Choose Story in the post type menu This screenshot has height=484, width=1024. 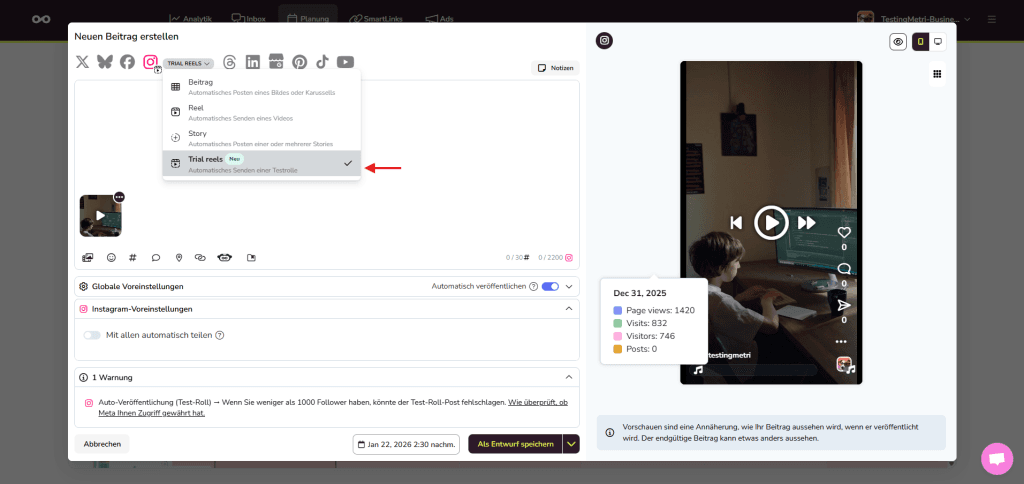261,138
